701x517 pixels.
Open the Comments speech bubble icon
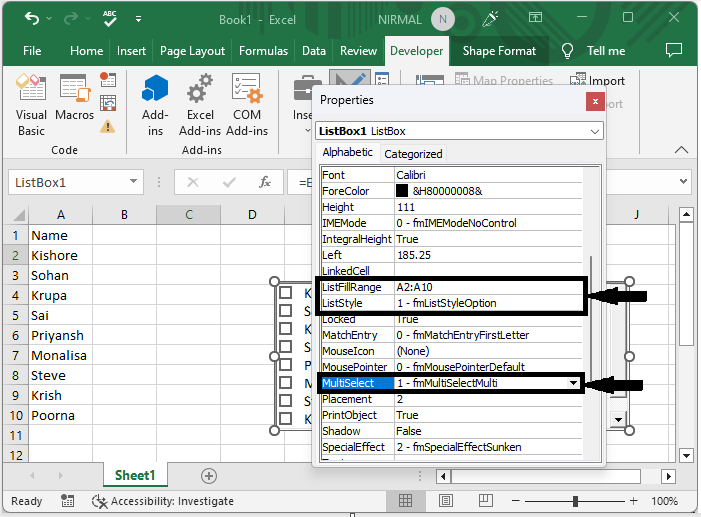click(674, 50)
